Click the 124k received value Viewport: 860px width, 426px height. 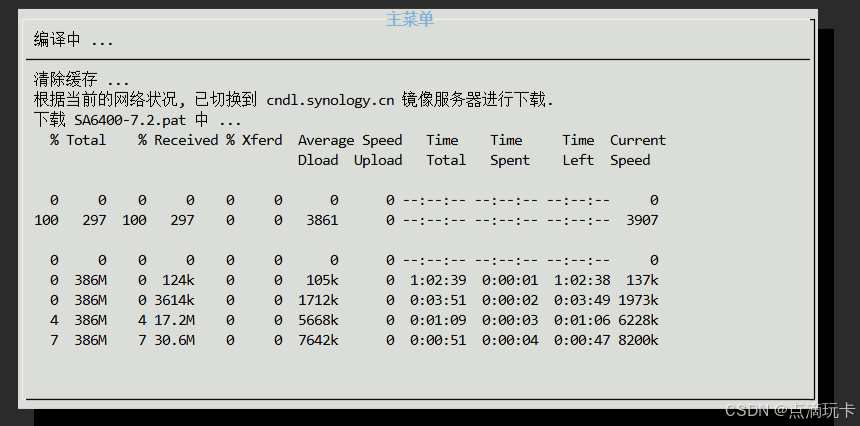click(178, 280)
